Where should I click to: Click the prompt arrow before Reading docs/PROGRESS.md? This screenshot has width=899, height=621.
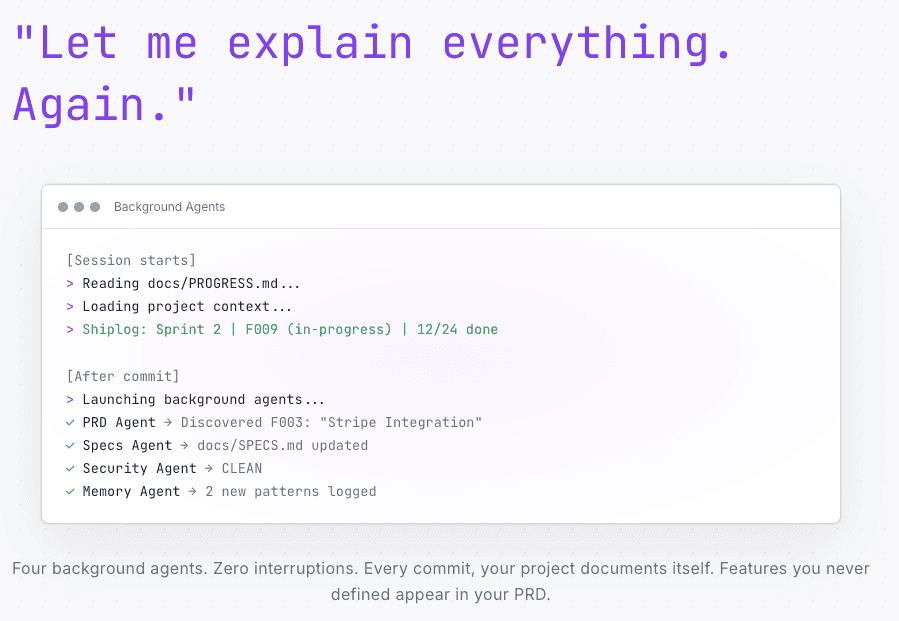point(71,284)
